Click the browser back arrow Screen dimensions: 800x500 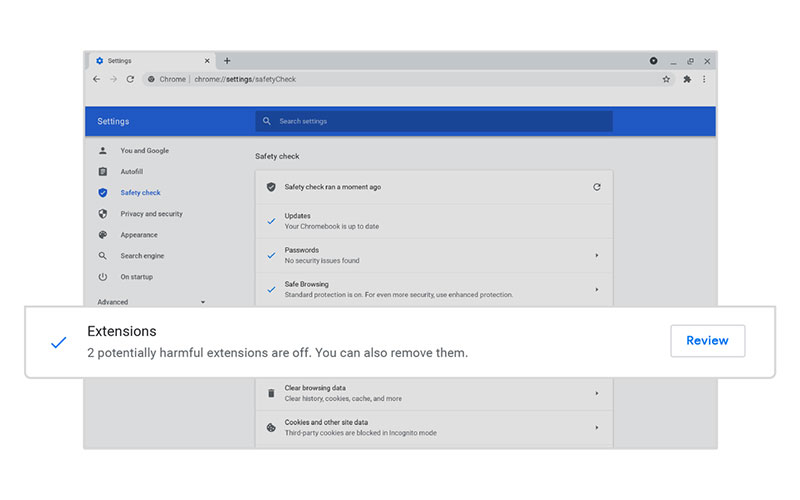(x=97, y=79)
